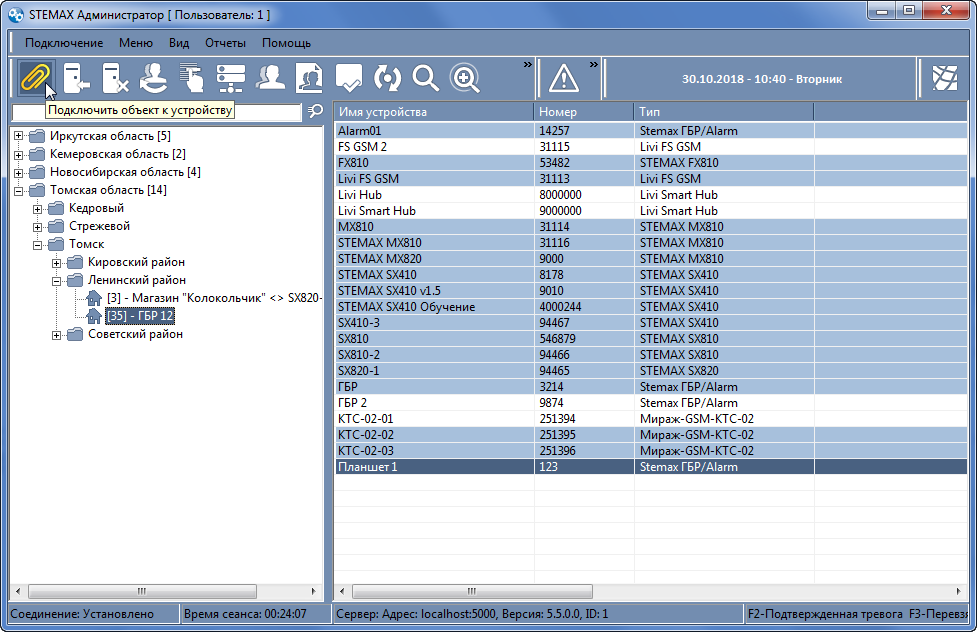977x632 pixels.
Task: Select the Livi Hub device row
Action: 651,194
